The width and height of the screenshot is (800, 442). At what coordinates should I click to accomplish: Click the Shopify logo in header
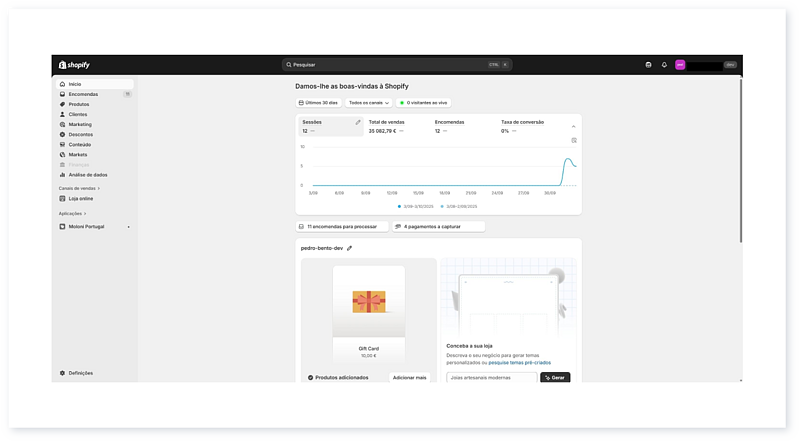tap(75, 65)
